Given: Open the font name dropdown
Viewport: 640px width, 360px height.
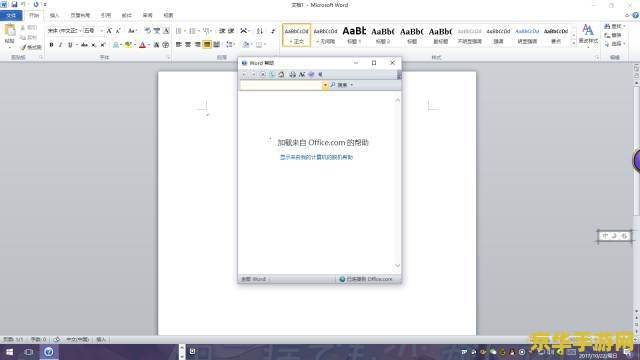Looking at the screenshot, I should click(x=80, y=31).
